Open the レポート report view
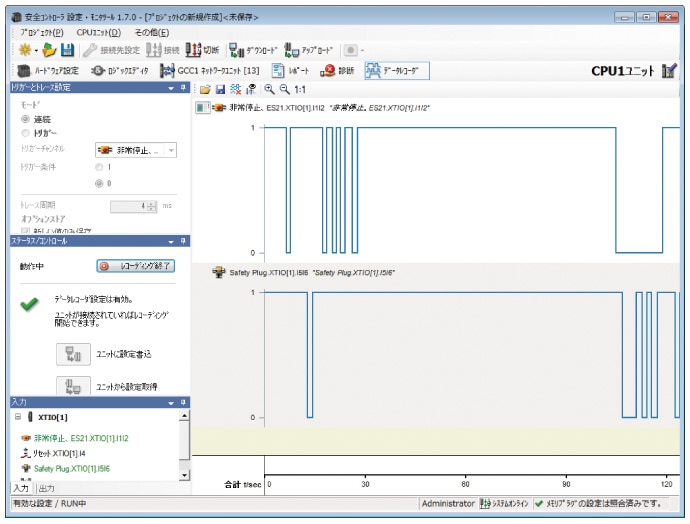 pos(292,71)
